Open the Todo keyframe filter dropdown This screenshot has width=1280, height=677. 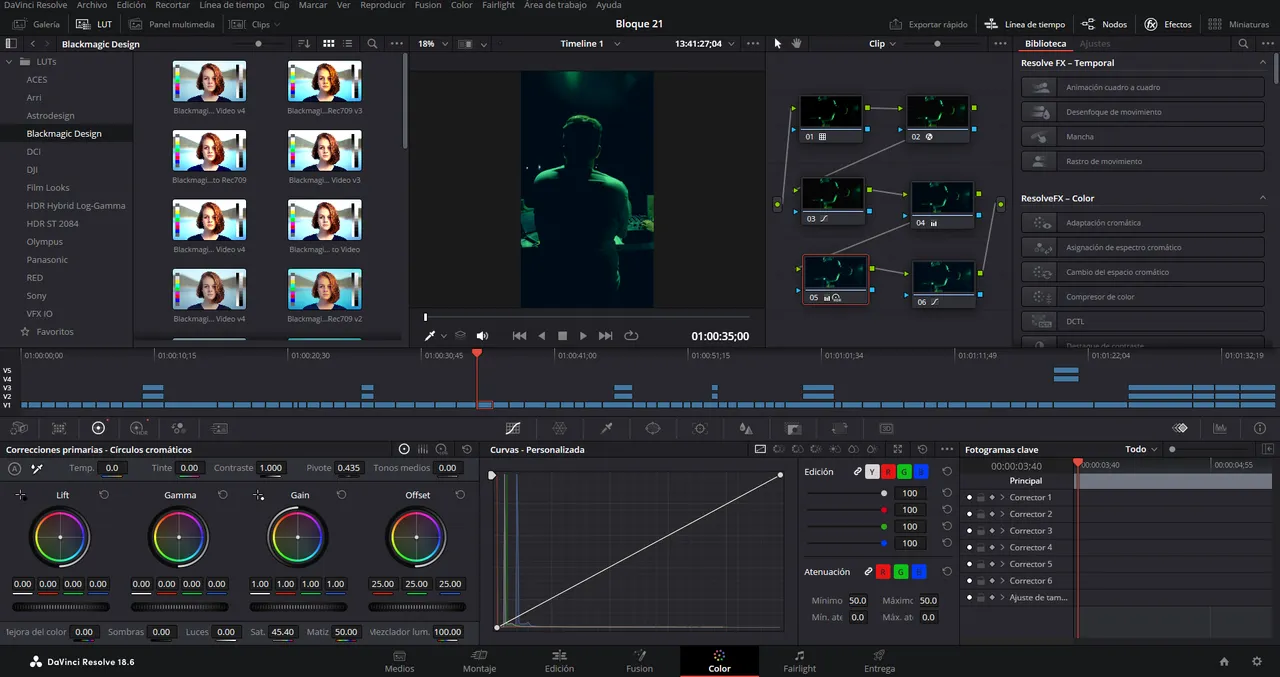click(1141, 450)
